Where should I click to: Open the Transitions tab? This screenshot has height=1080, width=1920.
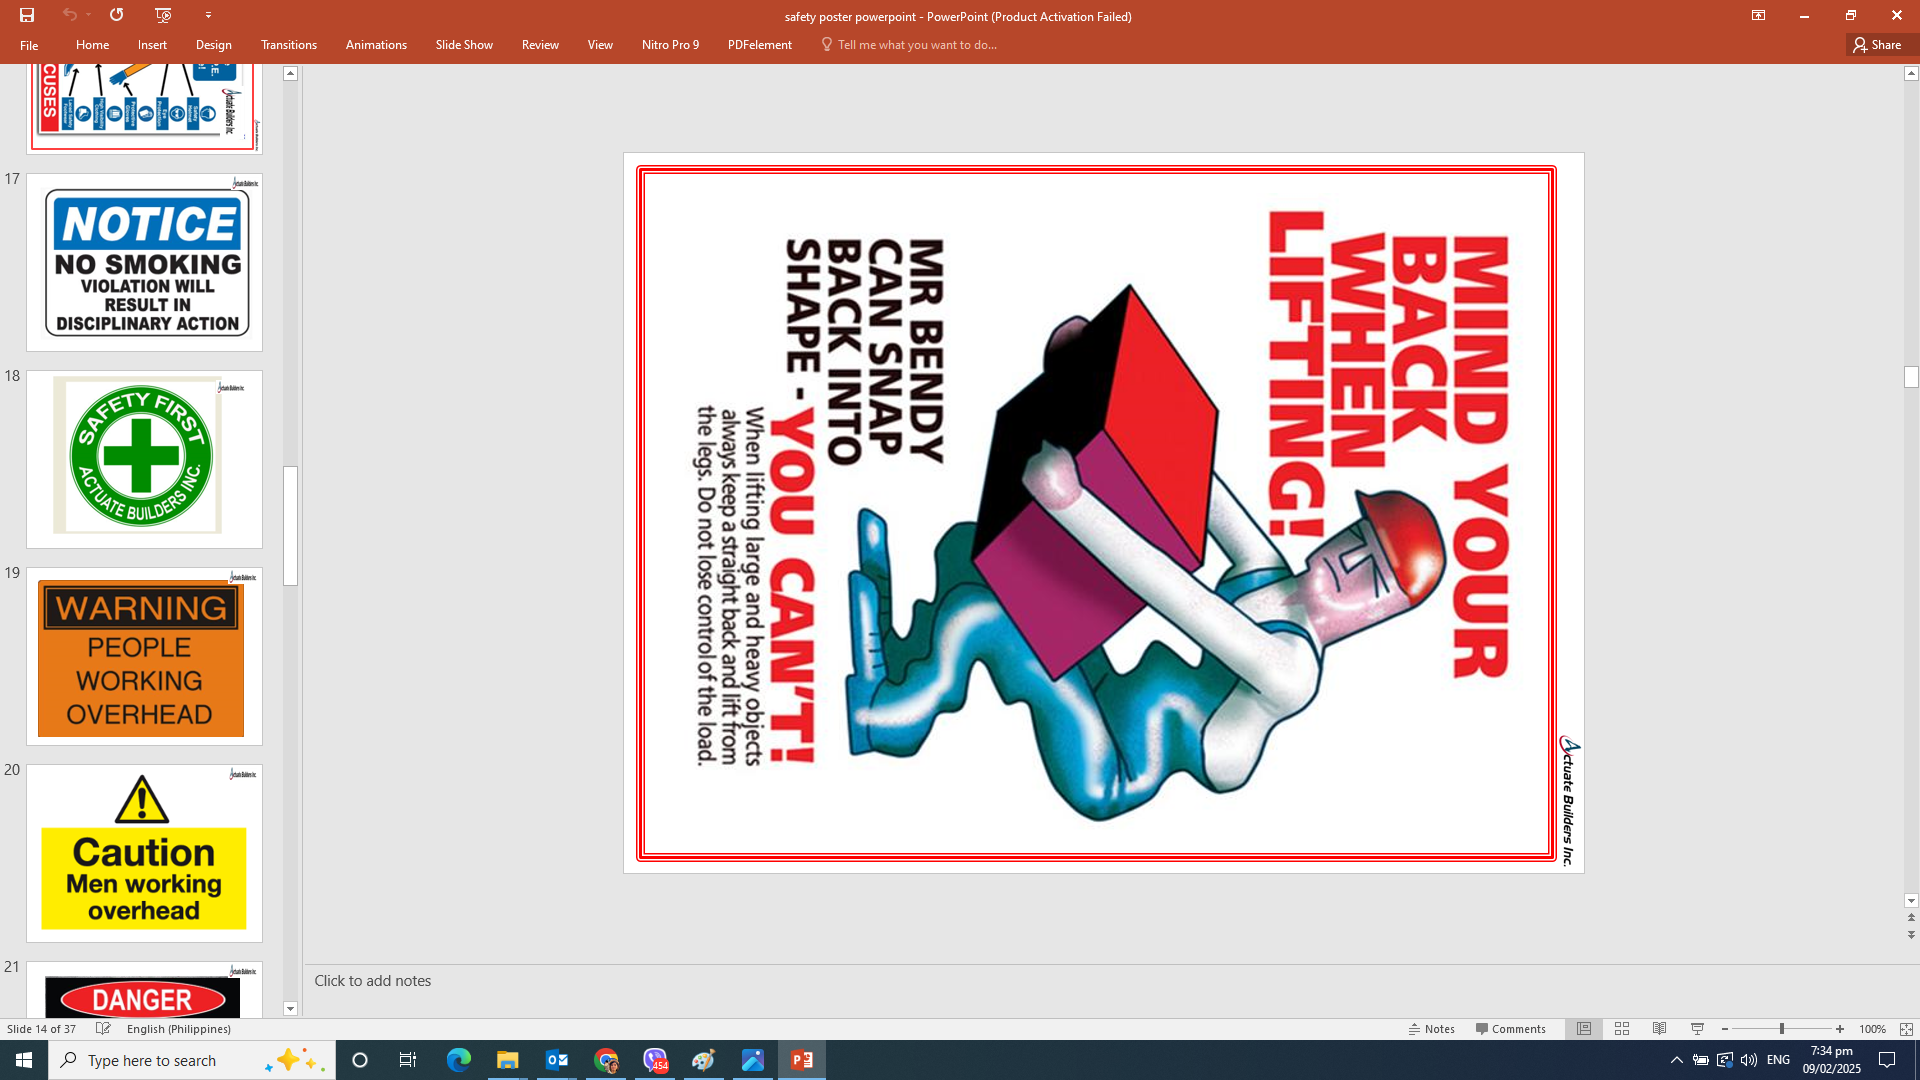288,45
